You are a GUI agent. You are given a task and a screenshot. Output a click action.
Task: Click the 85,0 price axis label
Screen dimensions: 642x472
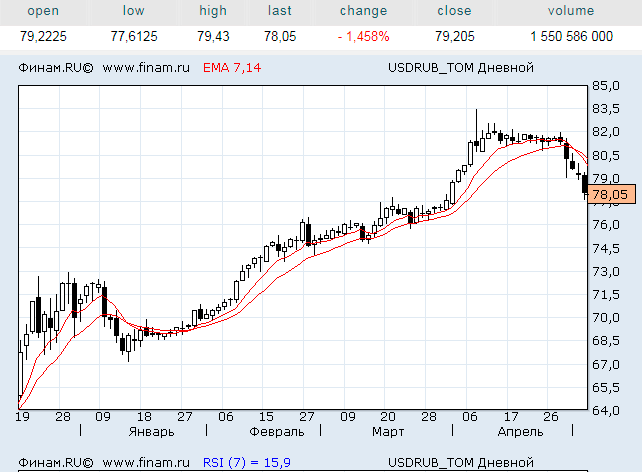606,85
